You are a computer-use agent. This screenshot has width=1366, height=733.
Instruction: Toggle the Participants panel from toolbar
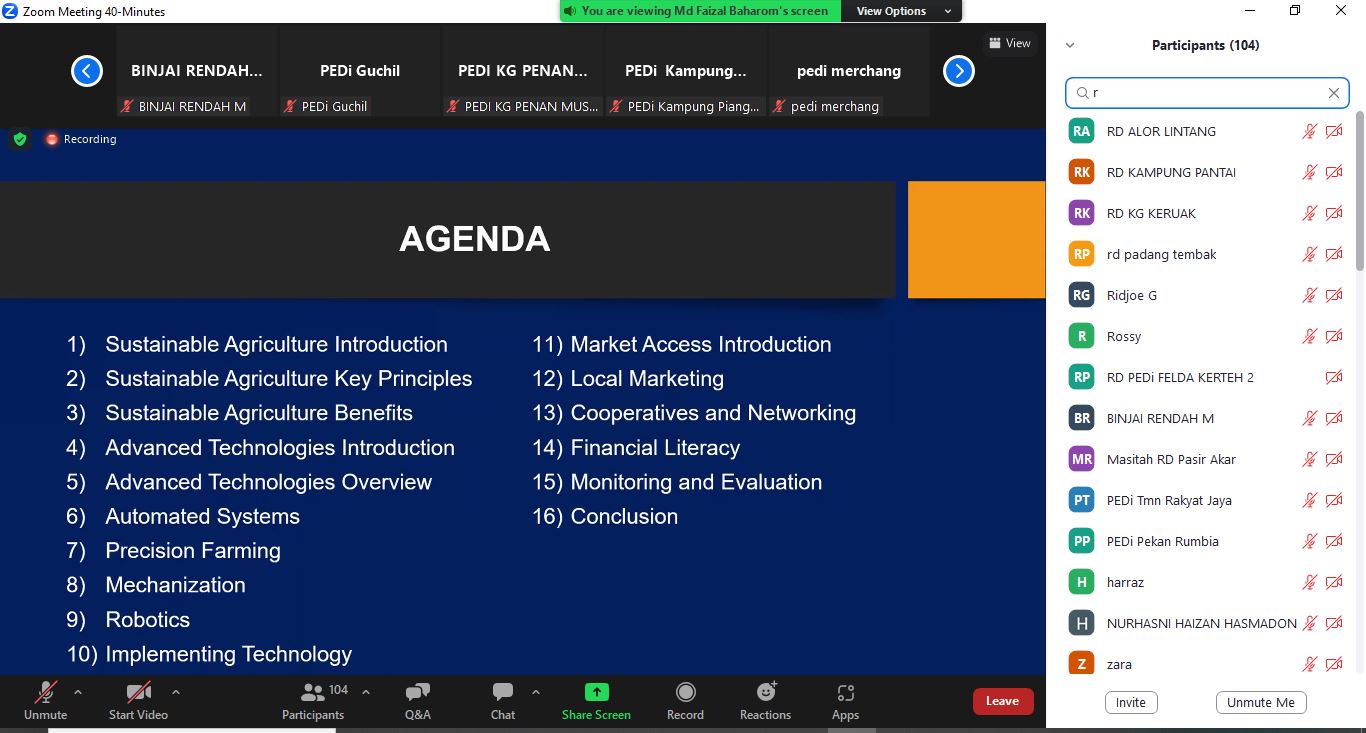pos(313,700)
